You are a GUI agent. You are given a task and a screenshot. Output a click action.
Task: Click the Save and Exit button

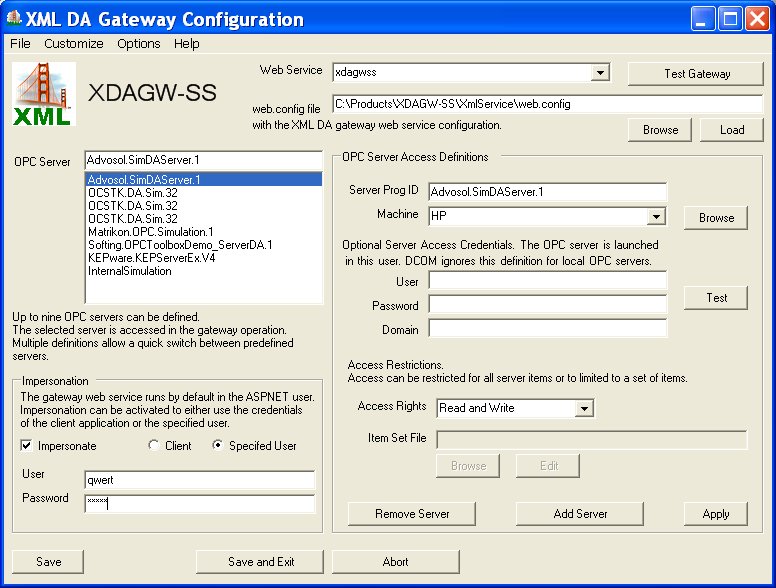pos(260,562)
